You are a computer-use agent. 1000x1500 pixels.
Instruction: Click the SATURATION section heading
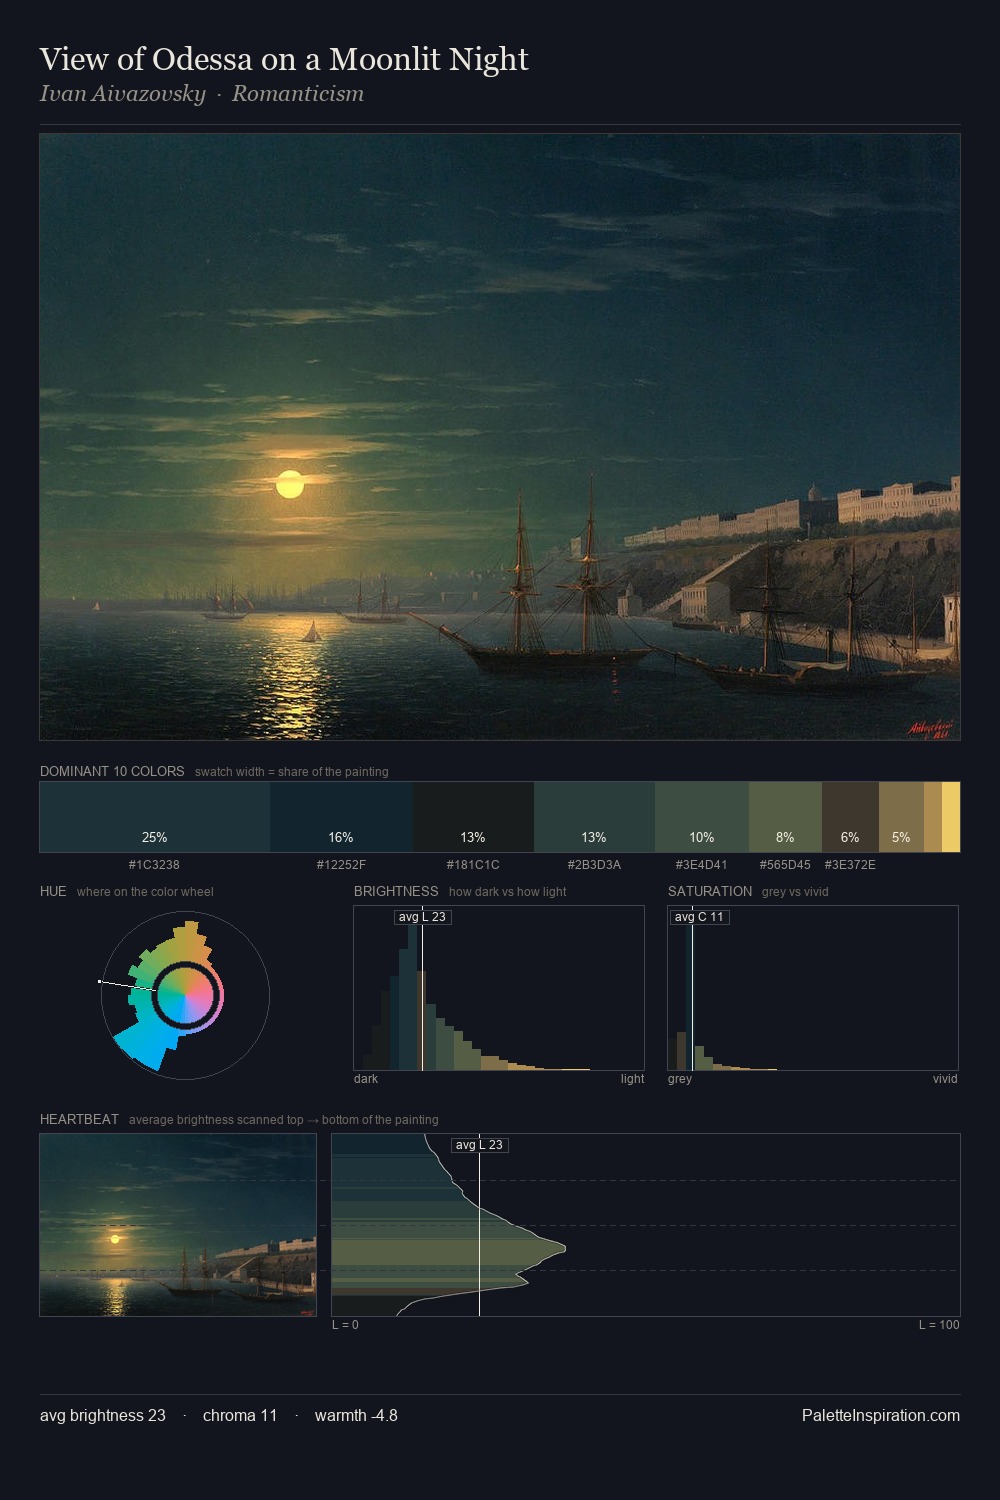[710, 892]
